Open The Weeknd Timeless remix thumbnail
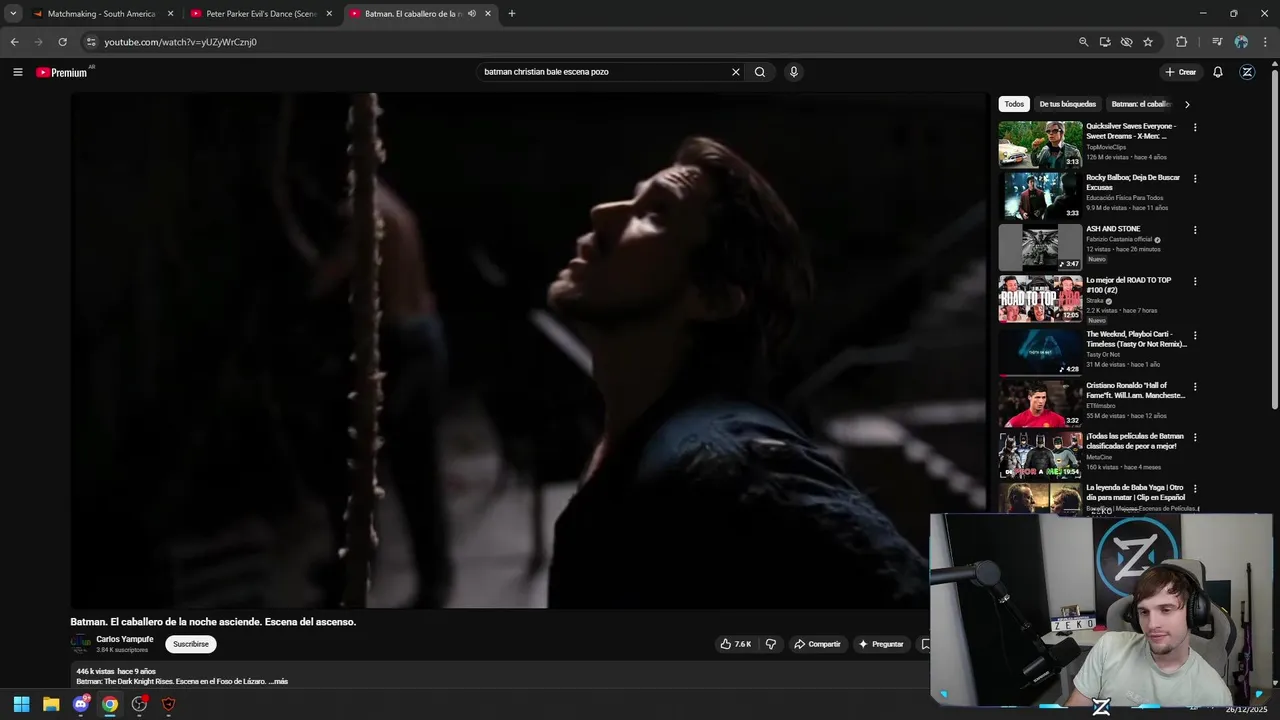 tap(1040, 352)
